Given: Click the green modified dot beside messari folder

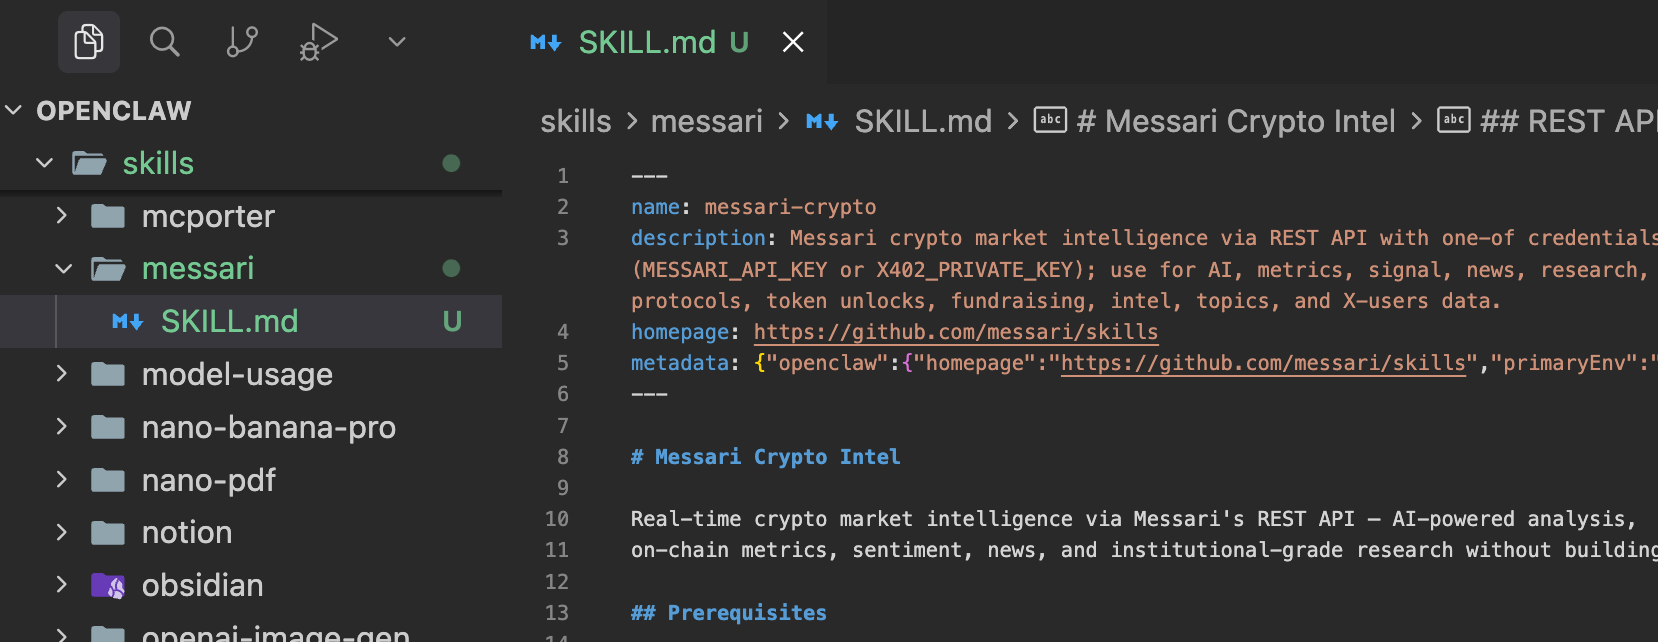Looking at the screenshot, I should tap(450, 268).
